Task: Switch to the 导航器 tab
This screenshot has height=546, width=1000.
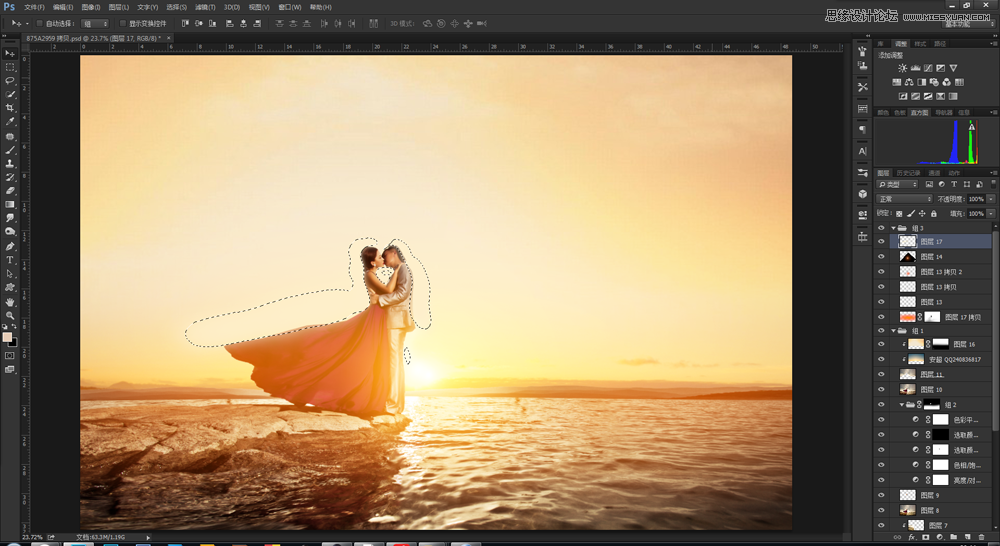Action: point(943,113)
